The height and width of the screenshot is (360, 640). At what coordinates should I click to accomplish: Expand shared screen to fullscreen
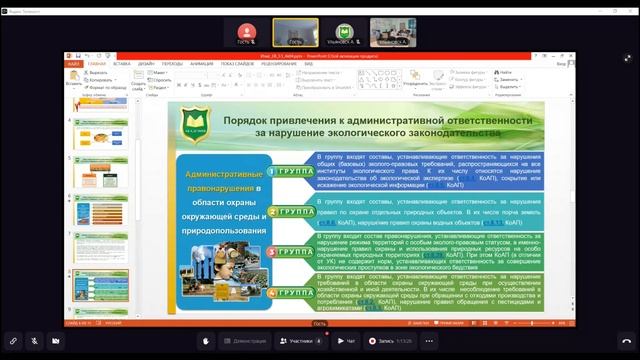pos(628,58)
